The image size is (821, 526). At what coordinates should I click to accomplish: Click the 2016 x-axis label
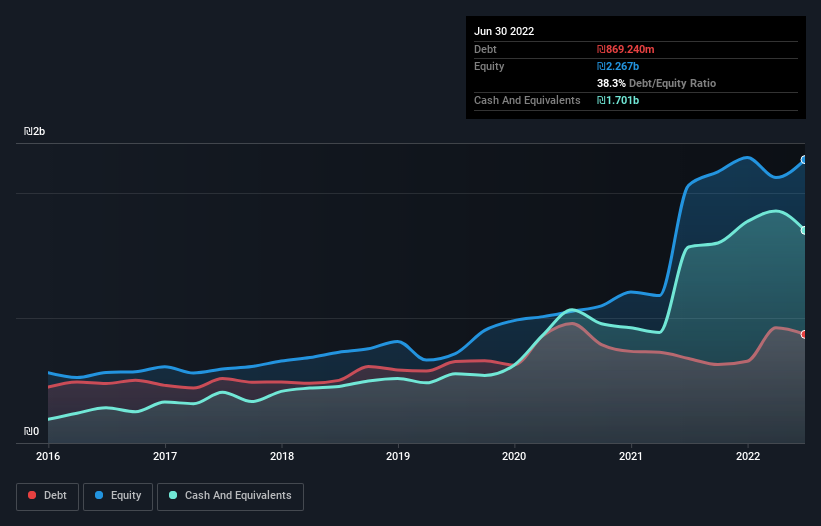click(x=48, y=456)
